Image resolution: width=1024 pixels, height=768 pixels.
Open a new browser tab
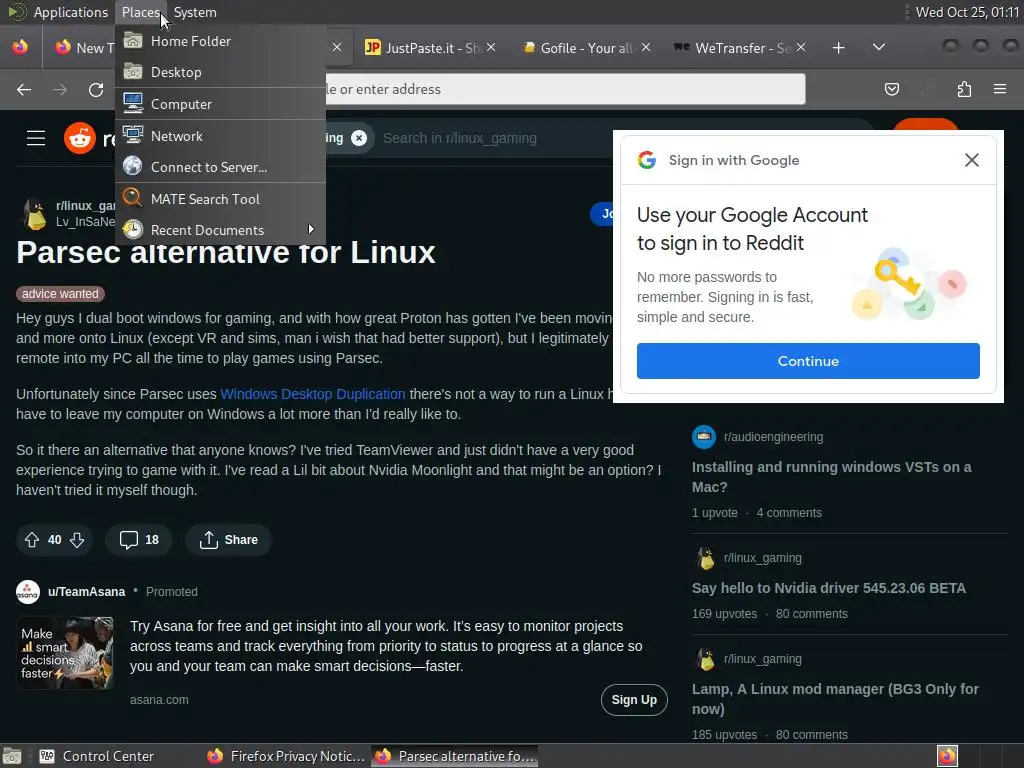point(839,48)
